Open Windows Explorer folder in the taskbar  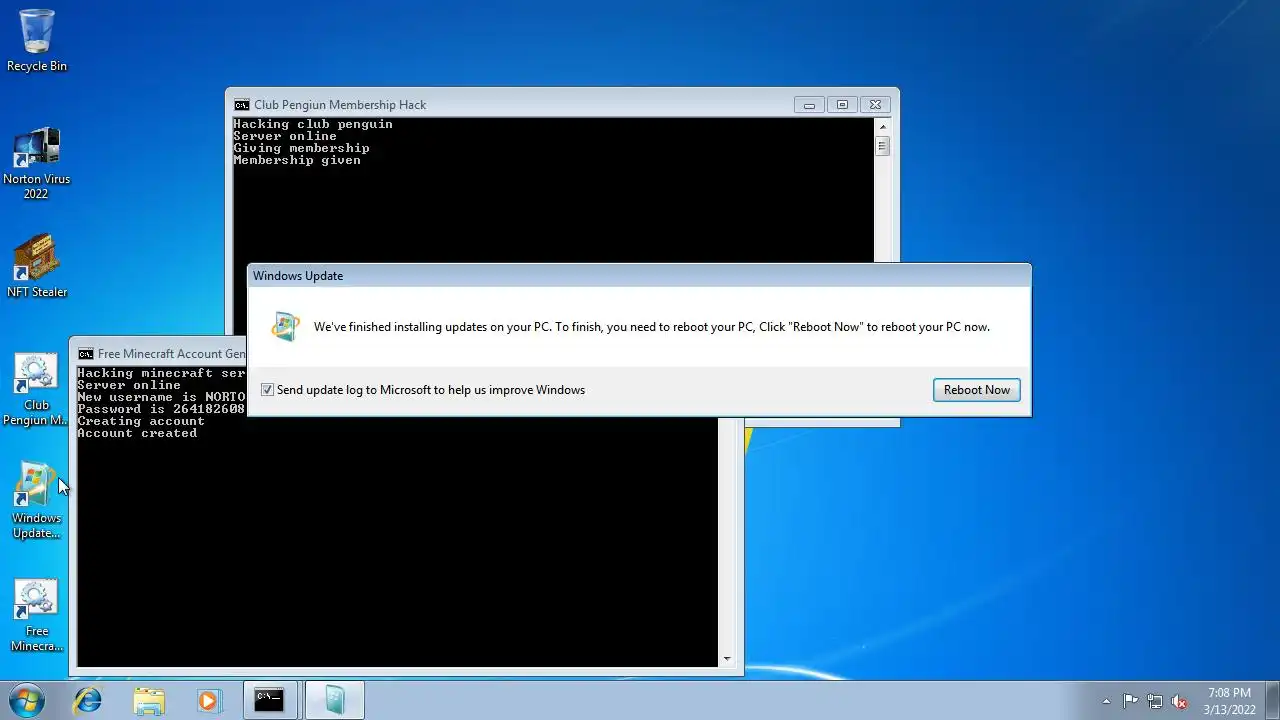coord(148,700)
